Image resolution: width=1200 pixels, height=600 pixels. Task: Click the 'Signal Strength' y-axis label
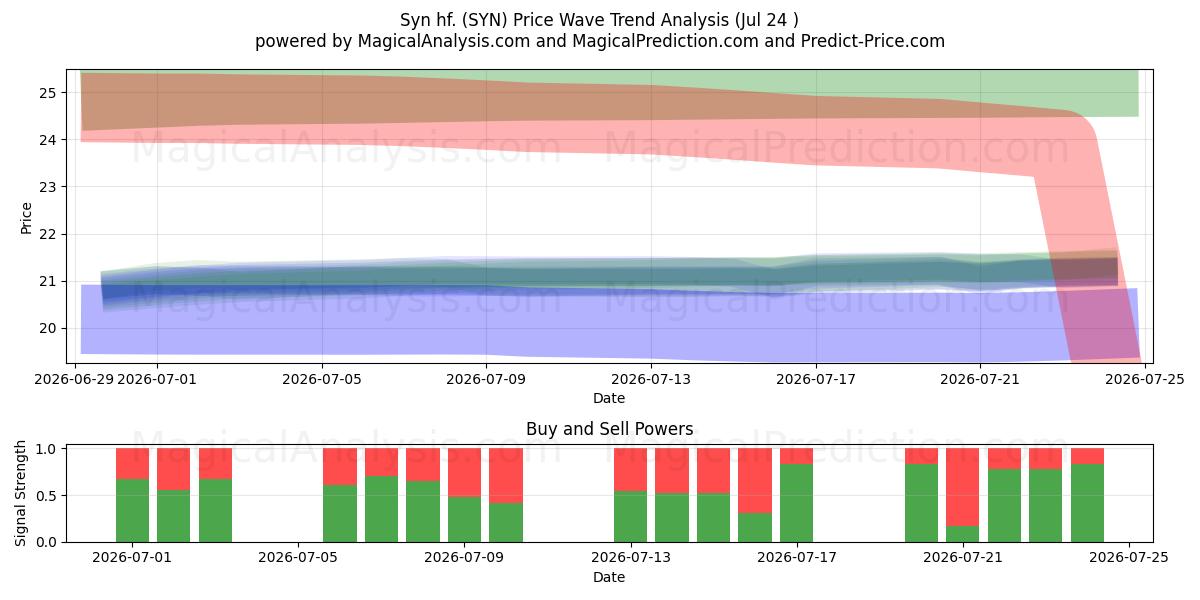pyautogui.click(x=22, y=494)
